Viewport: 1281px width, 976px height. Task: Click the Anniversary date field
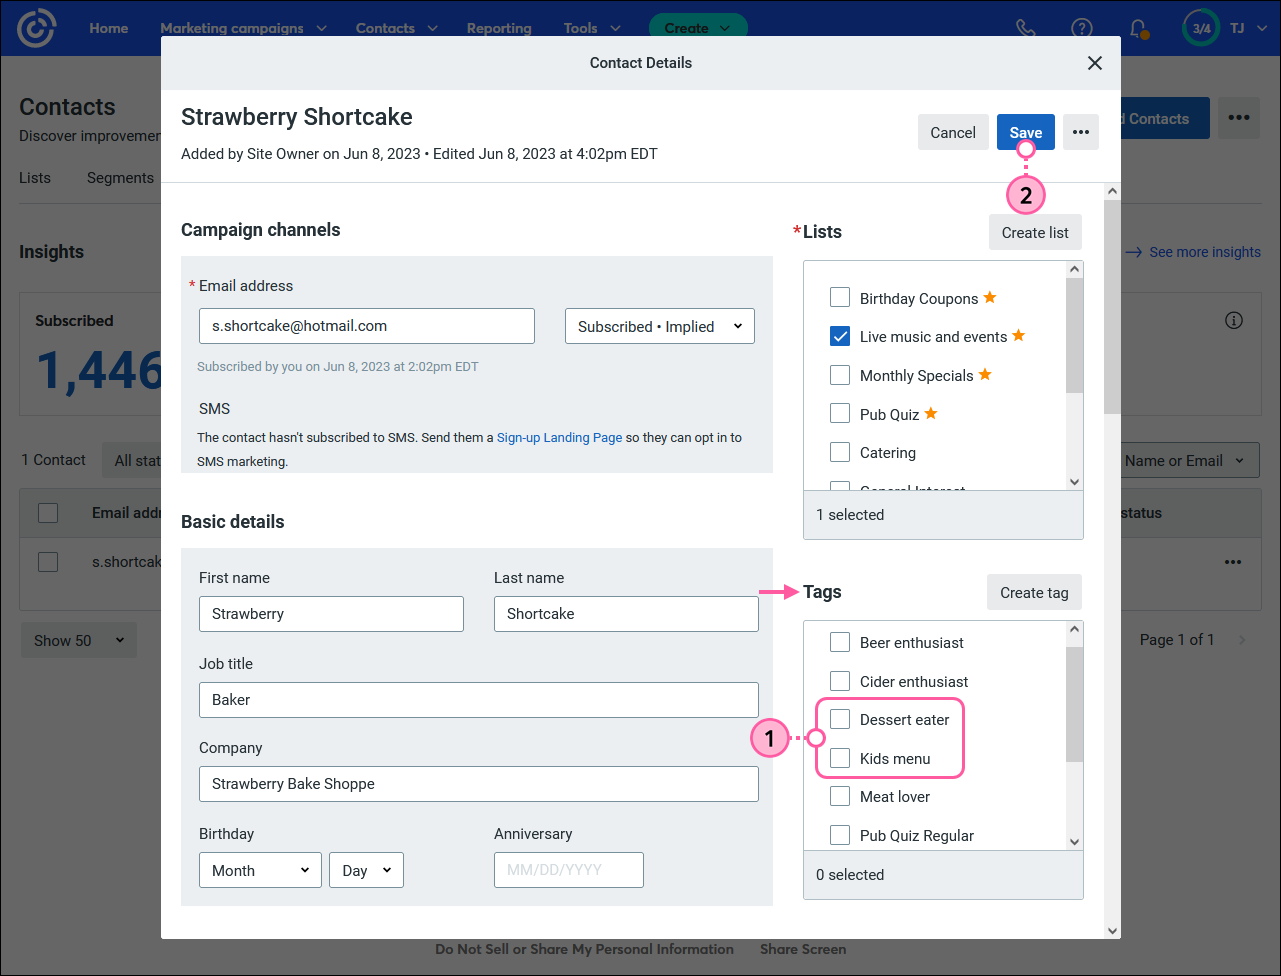568,870
